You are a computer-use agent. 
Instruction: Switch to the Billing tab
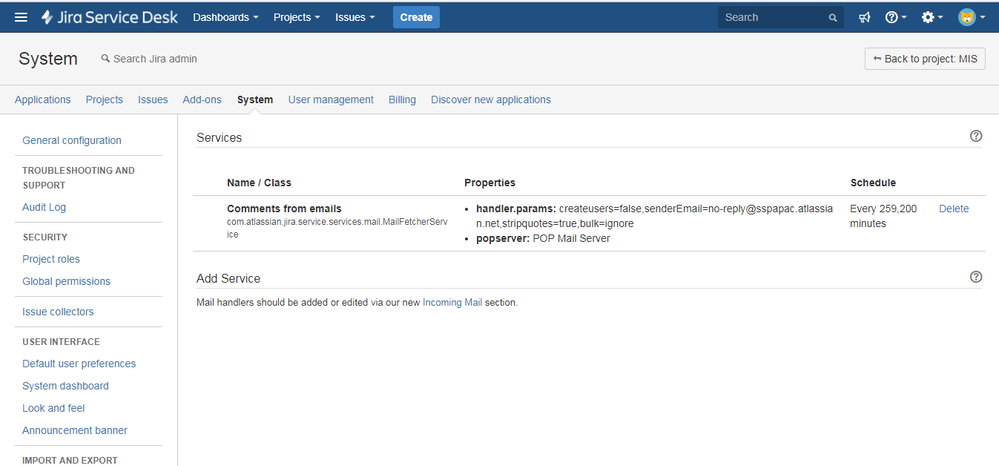(402, 99)
